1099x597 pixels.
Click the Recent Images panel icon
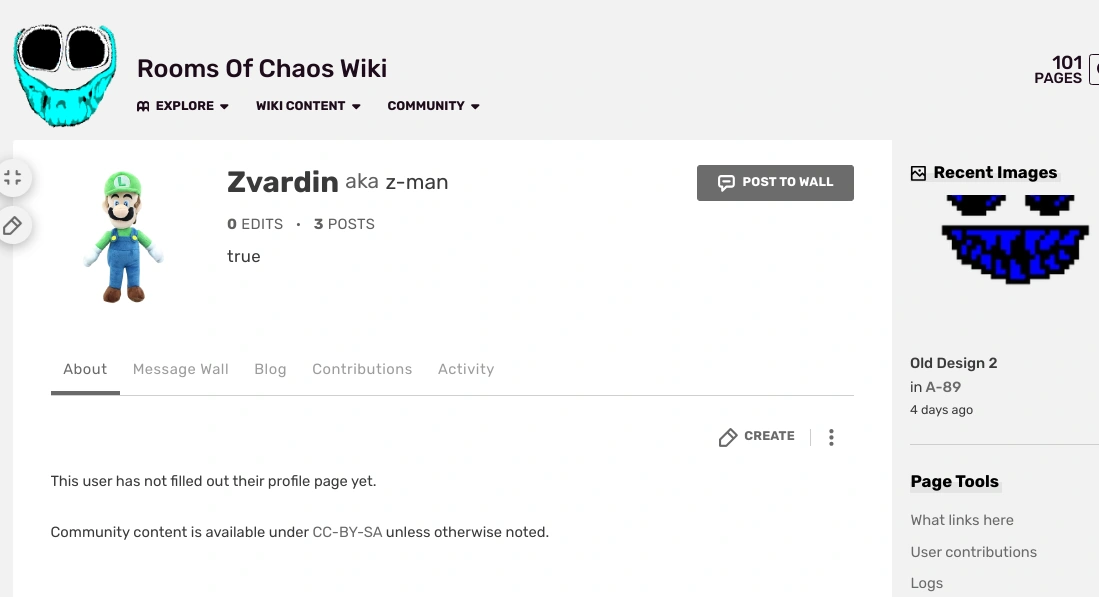pyautogui.click(x=917, y=172)
